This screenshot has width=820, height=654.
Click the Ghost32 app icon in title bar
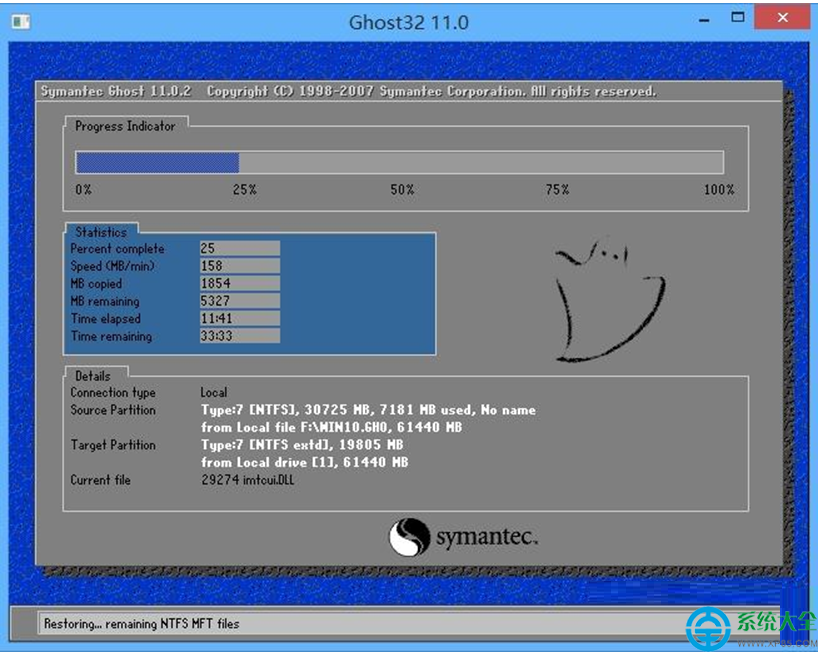[21, 21]
